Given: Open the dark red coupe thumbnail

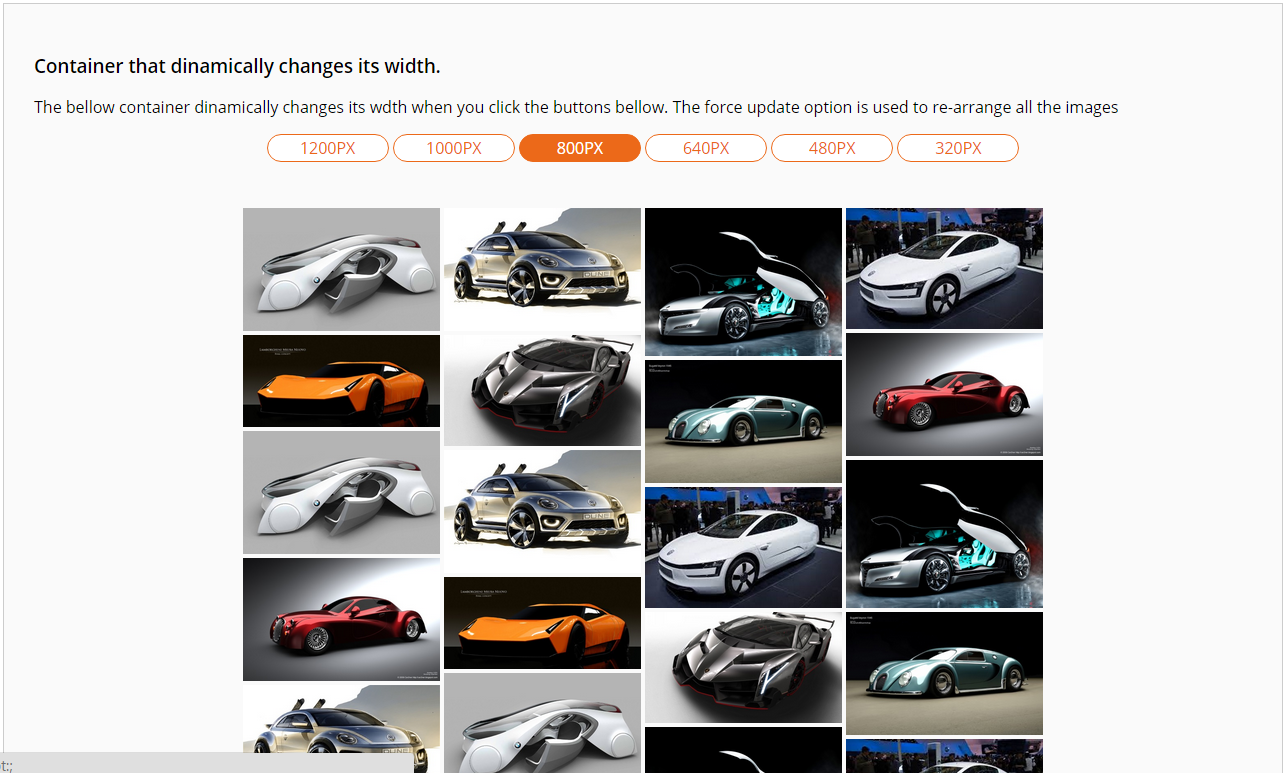Looking at the screenshot, I should pyautogui.click(x=341, y=618).
